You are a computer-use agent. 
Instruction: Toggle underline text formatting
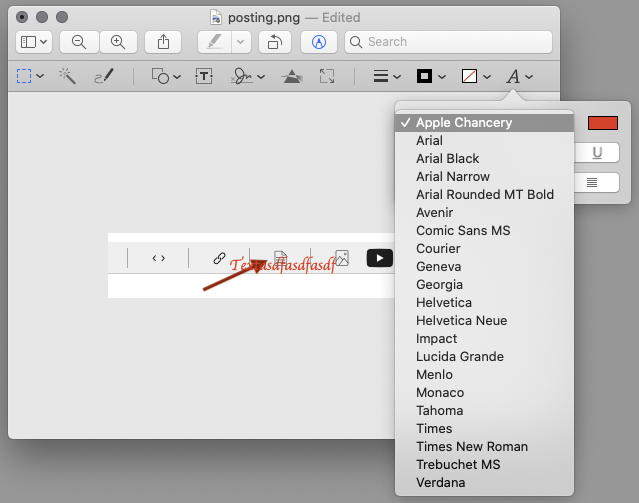coord(597,153)
